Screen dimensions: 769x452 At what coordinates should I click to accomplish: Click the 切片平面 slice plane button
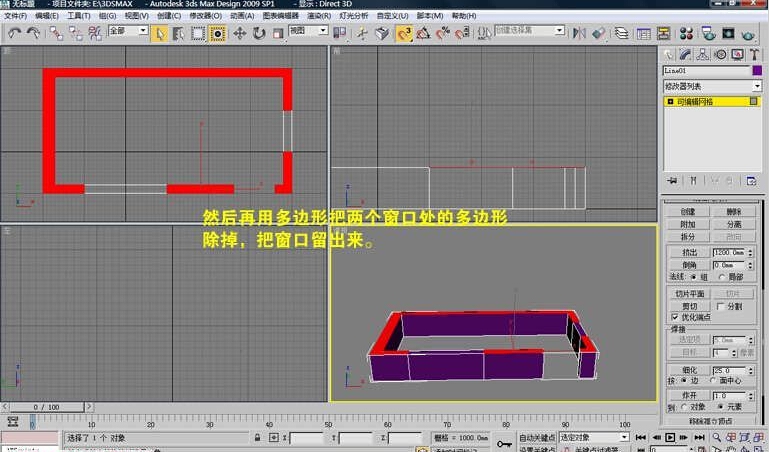(690, 294)
